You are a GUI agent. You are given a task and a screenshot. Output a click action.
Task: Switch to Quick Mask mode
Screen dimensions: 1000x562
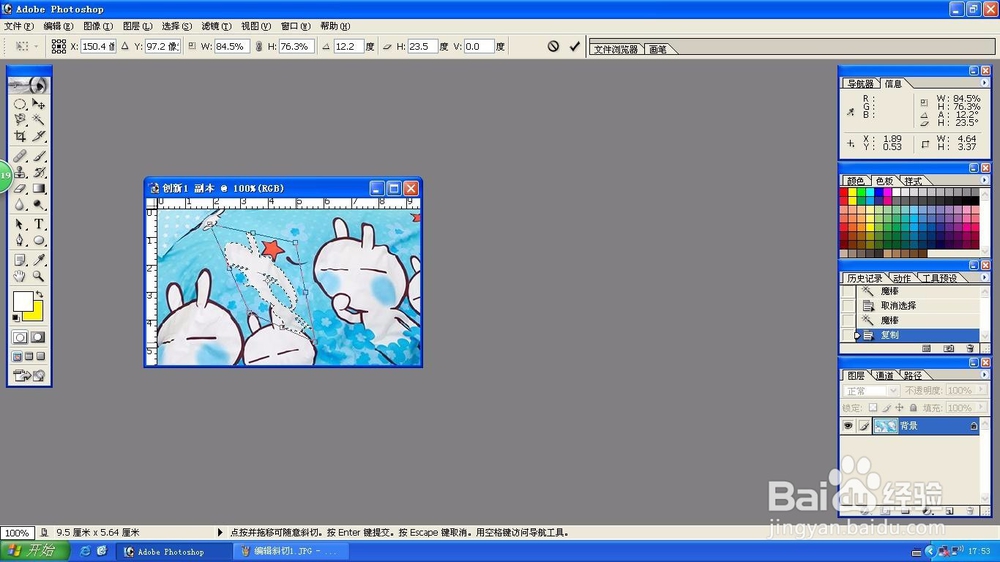click(38, 337)
